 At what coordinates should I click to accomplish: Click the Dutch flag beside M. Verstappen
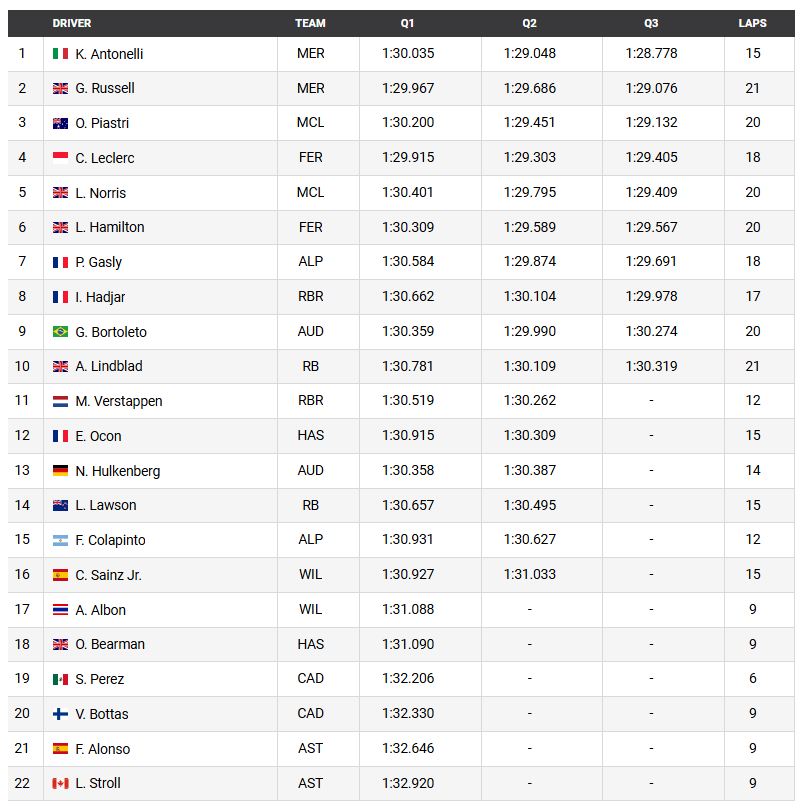pyautogui.click(x=60, y=401)
